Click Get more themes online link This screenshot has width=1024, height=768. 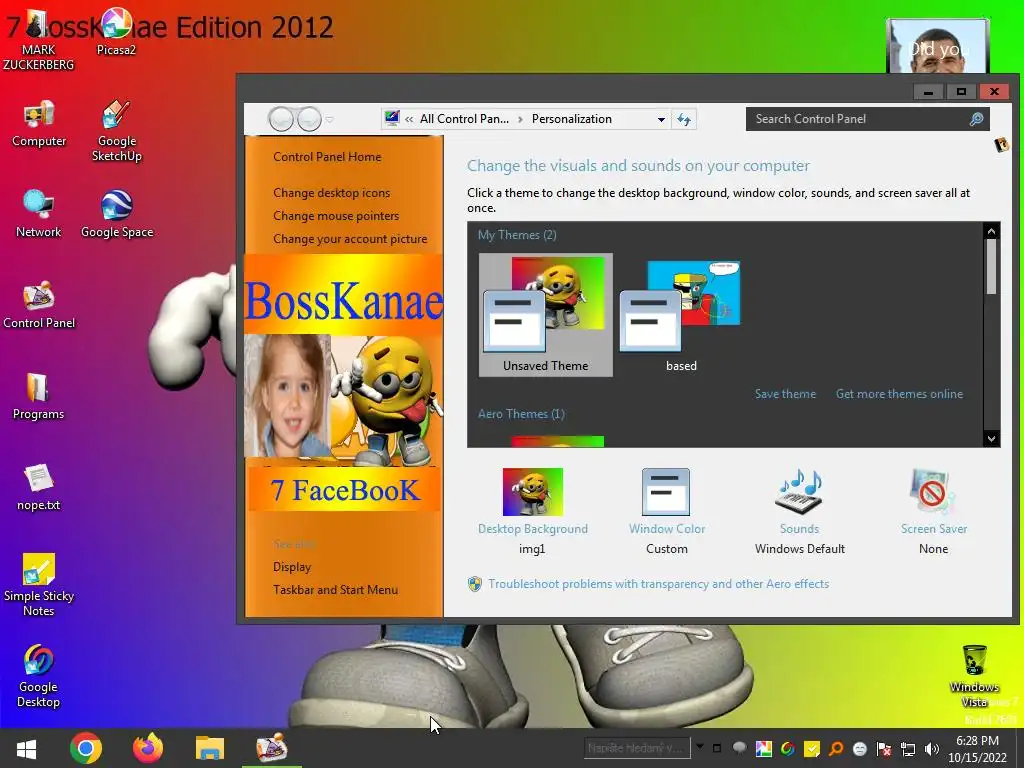tap(899, 394)
